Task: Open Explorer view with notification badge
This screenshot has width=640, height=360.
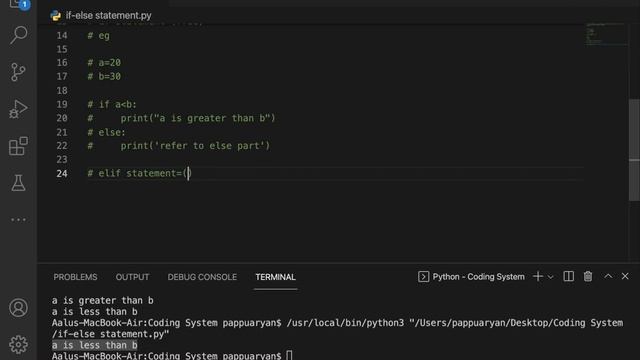Action: (x=19, y=4)
